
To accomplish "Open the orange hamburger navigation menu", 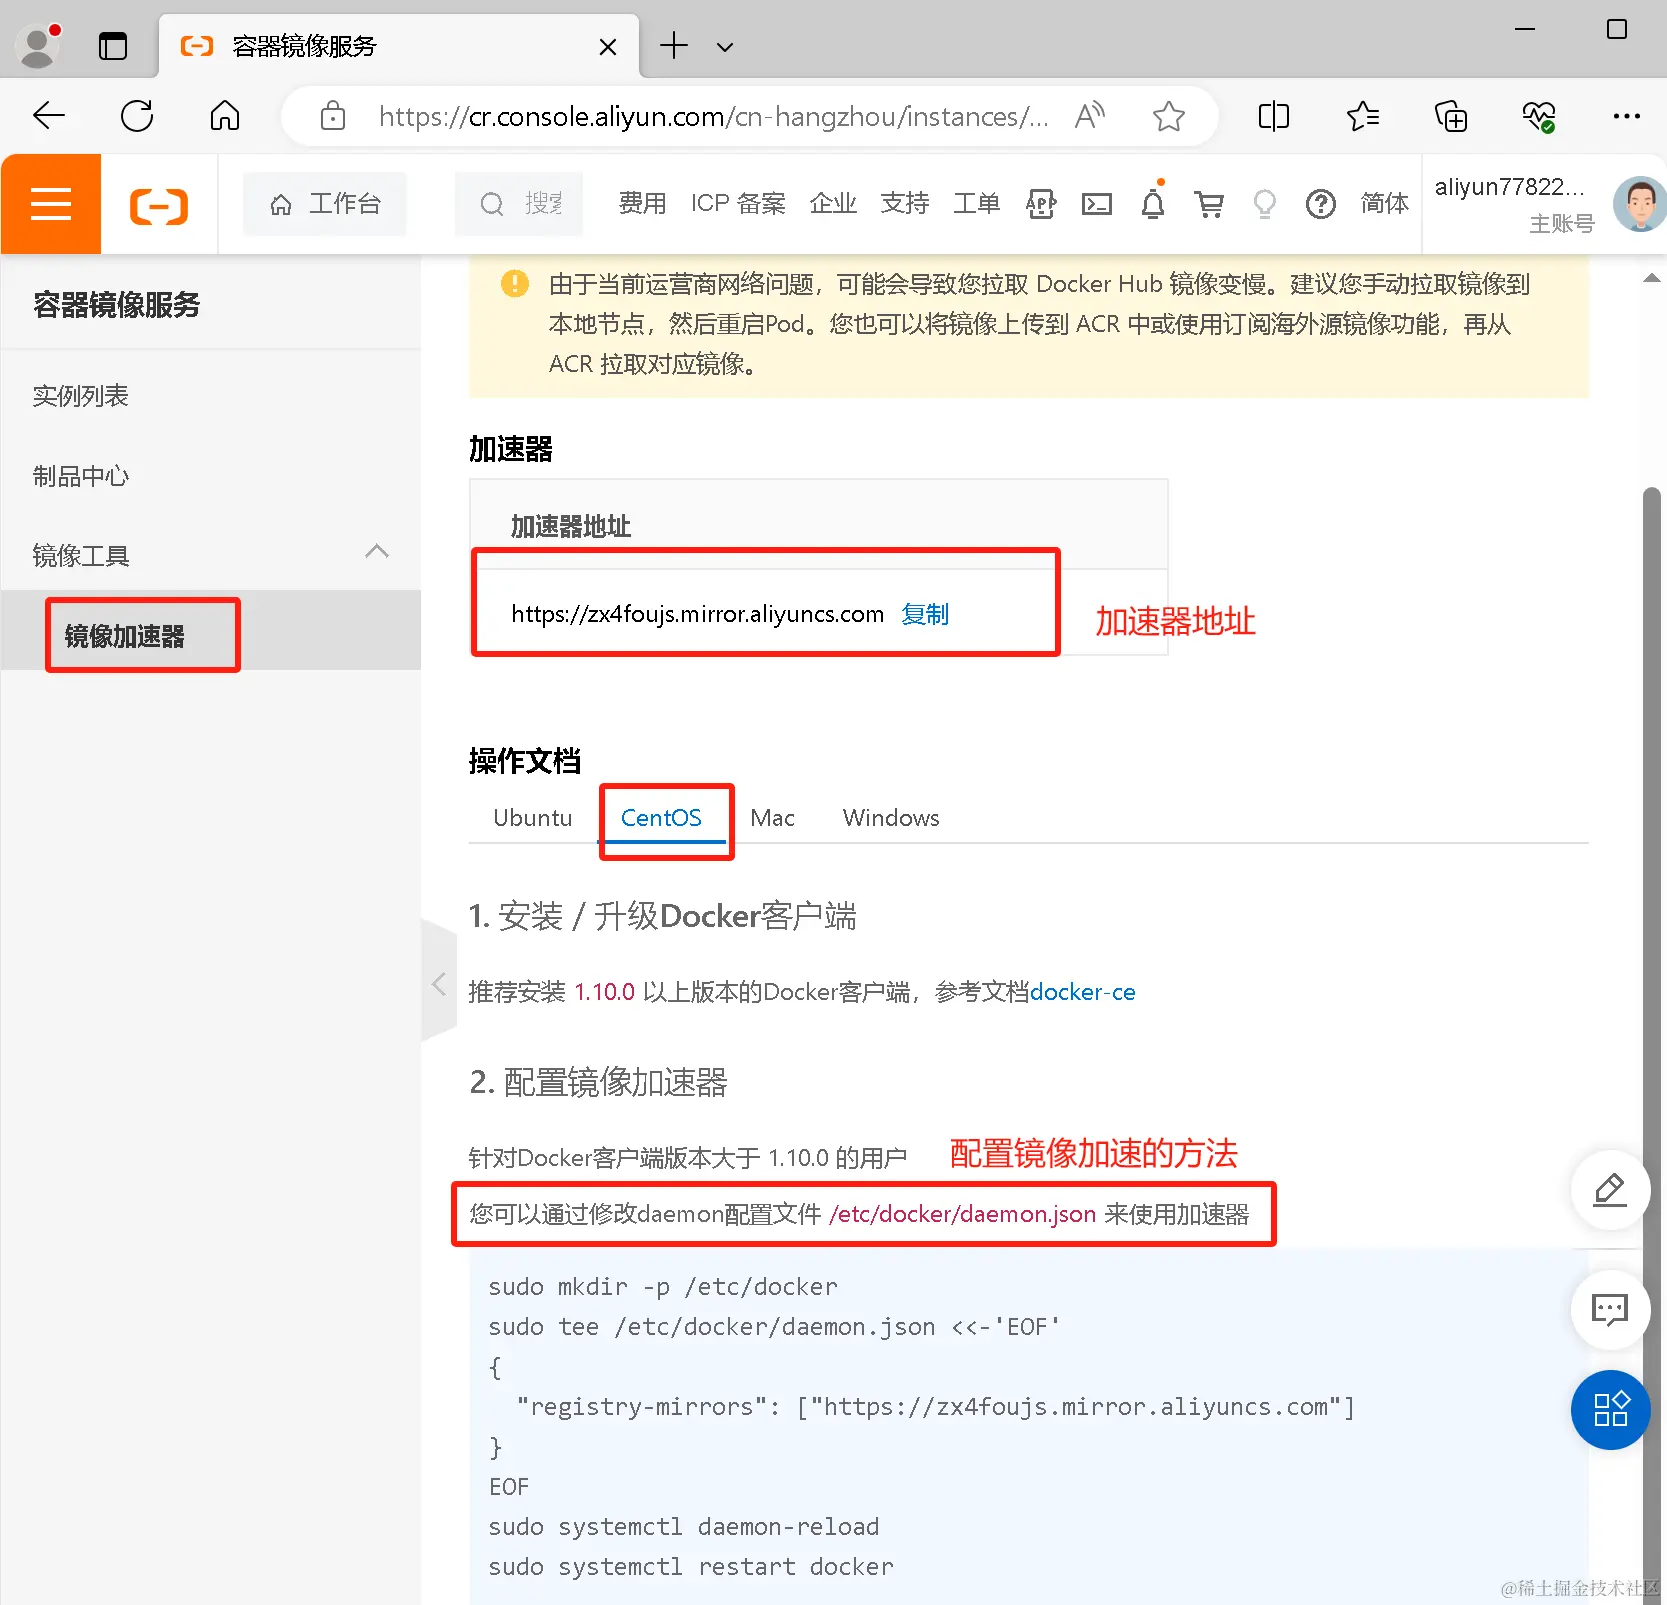I will pos(51,204).
